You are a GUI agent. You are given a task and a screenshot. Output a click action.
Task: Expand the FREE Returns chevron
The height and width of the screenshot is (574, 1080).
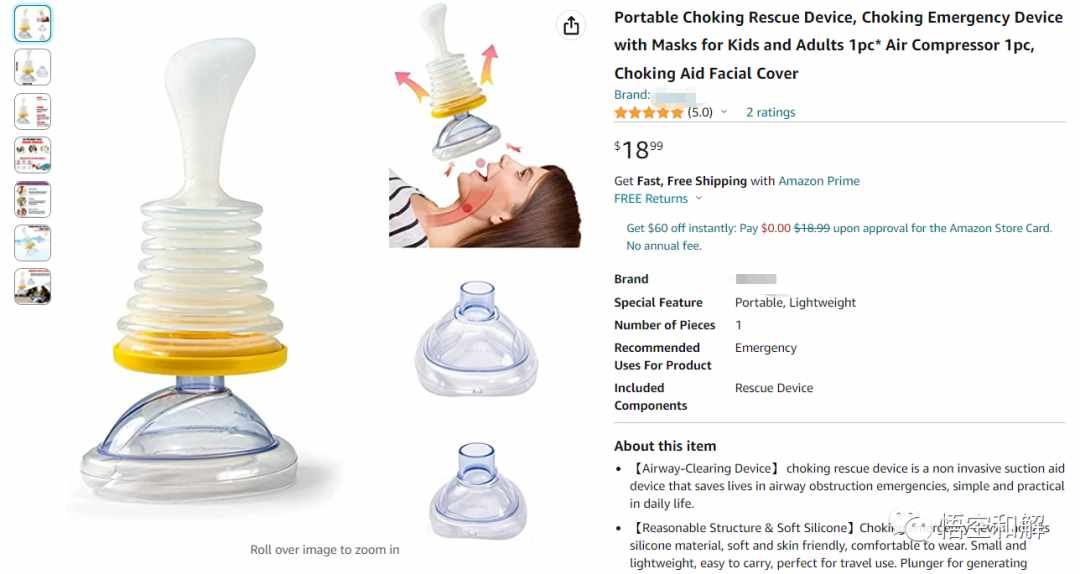[x=698, y=198]
